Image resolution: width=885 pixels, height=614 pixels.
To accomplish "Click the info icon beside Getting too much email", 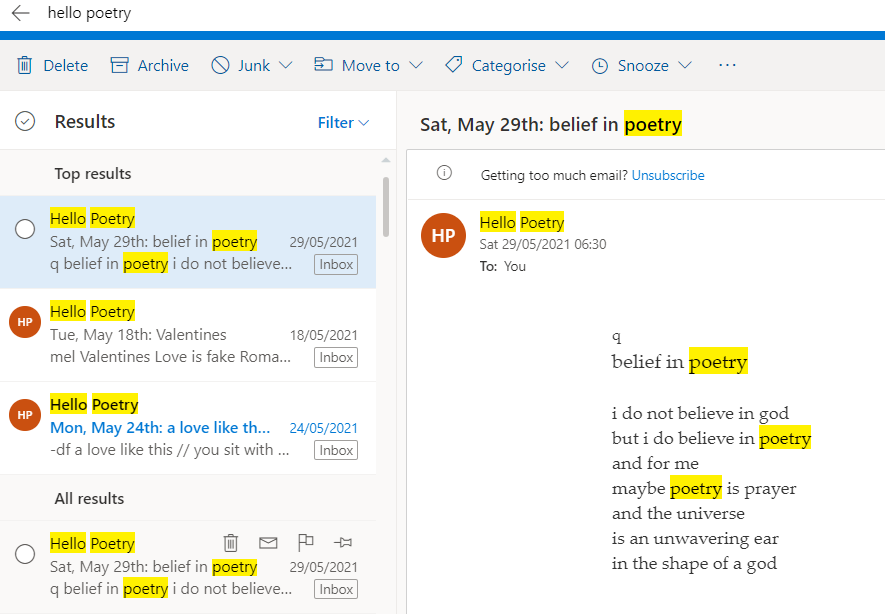I will 444,173.
